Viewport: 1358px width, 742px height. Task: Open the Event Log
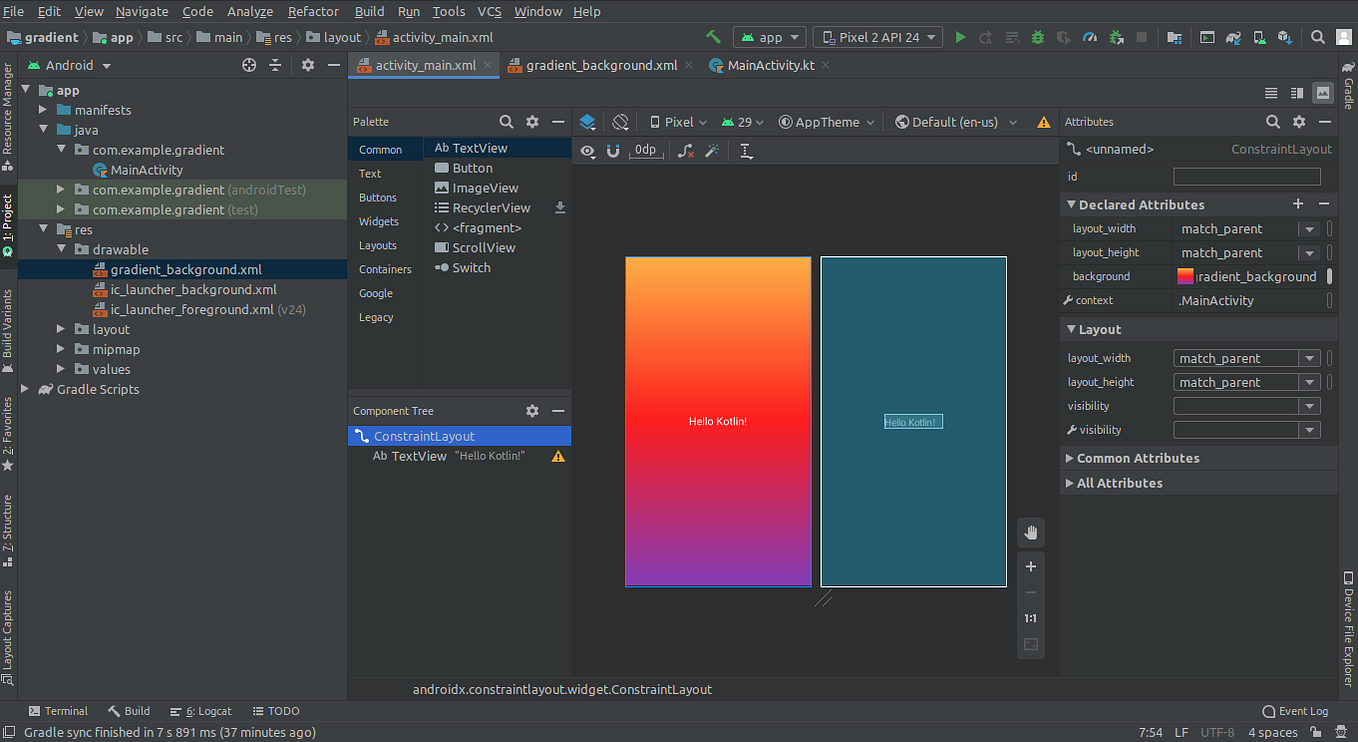[x=1294, y=711]
